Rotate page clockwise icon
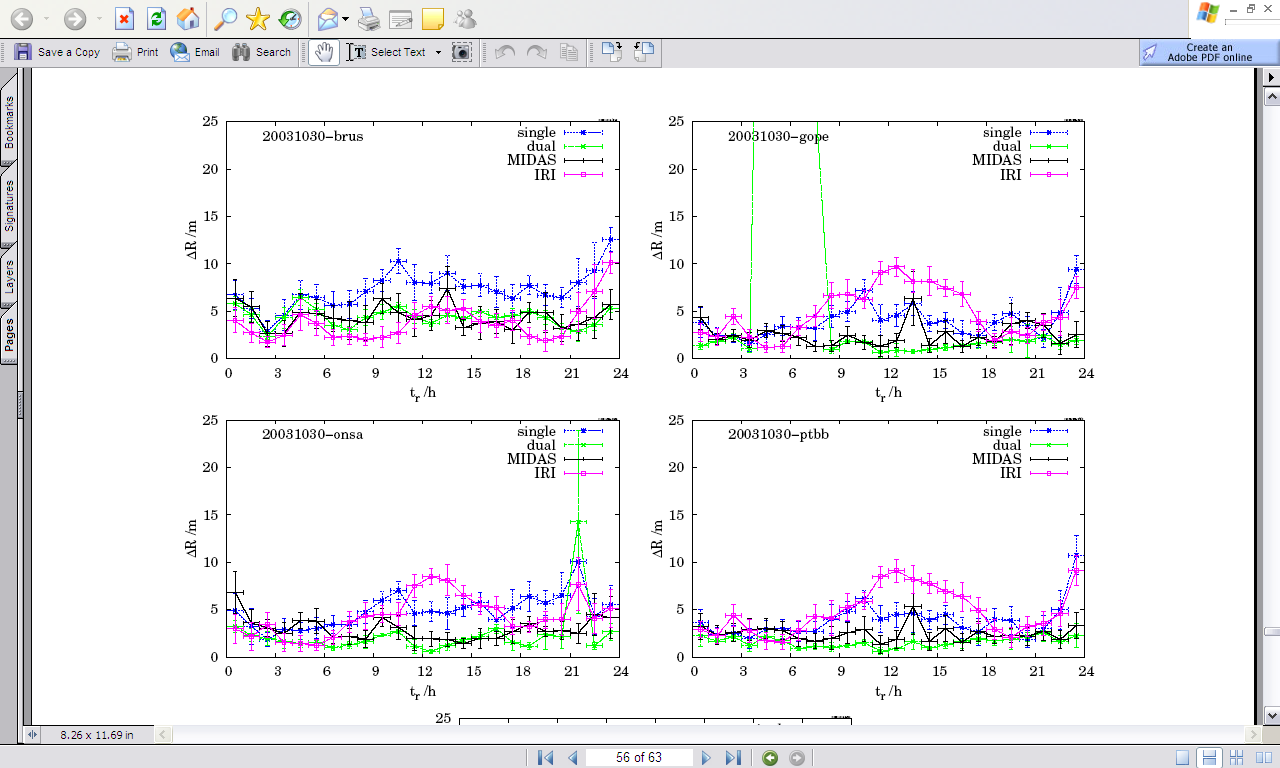 pos(611,52)
